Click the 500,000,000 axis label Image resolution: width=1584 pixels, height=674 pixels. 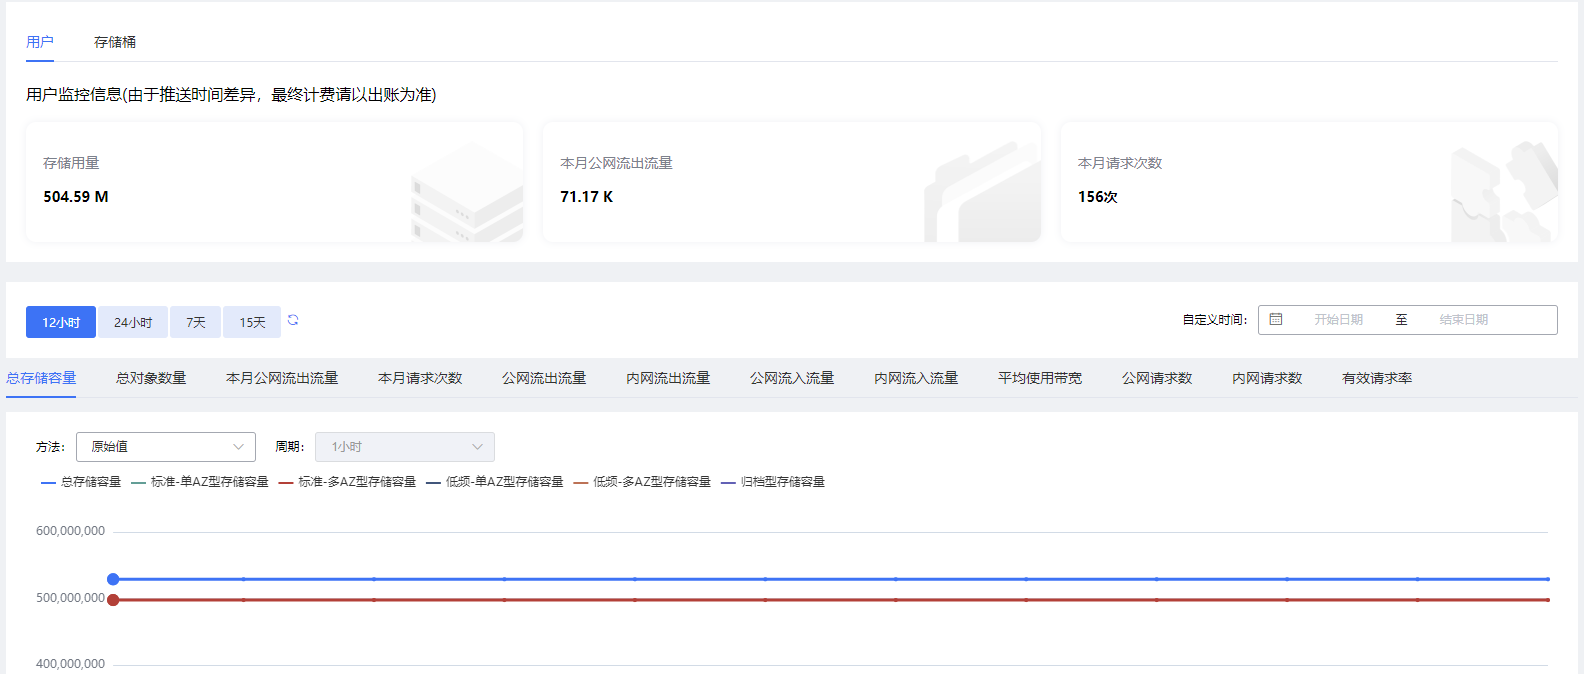point(70,598)
